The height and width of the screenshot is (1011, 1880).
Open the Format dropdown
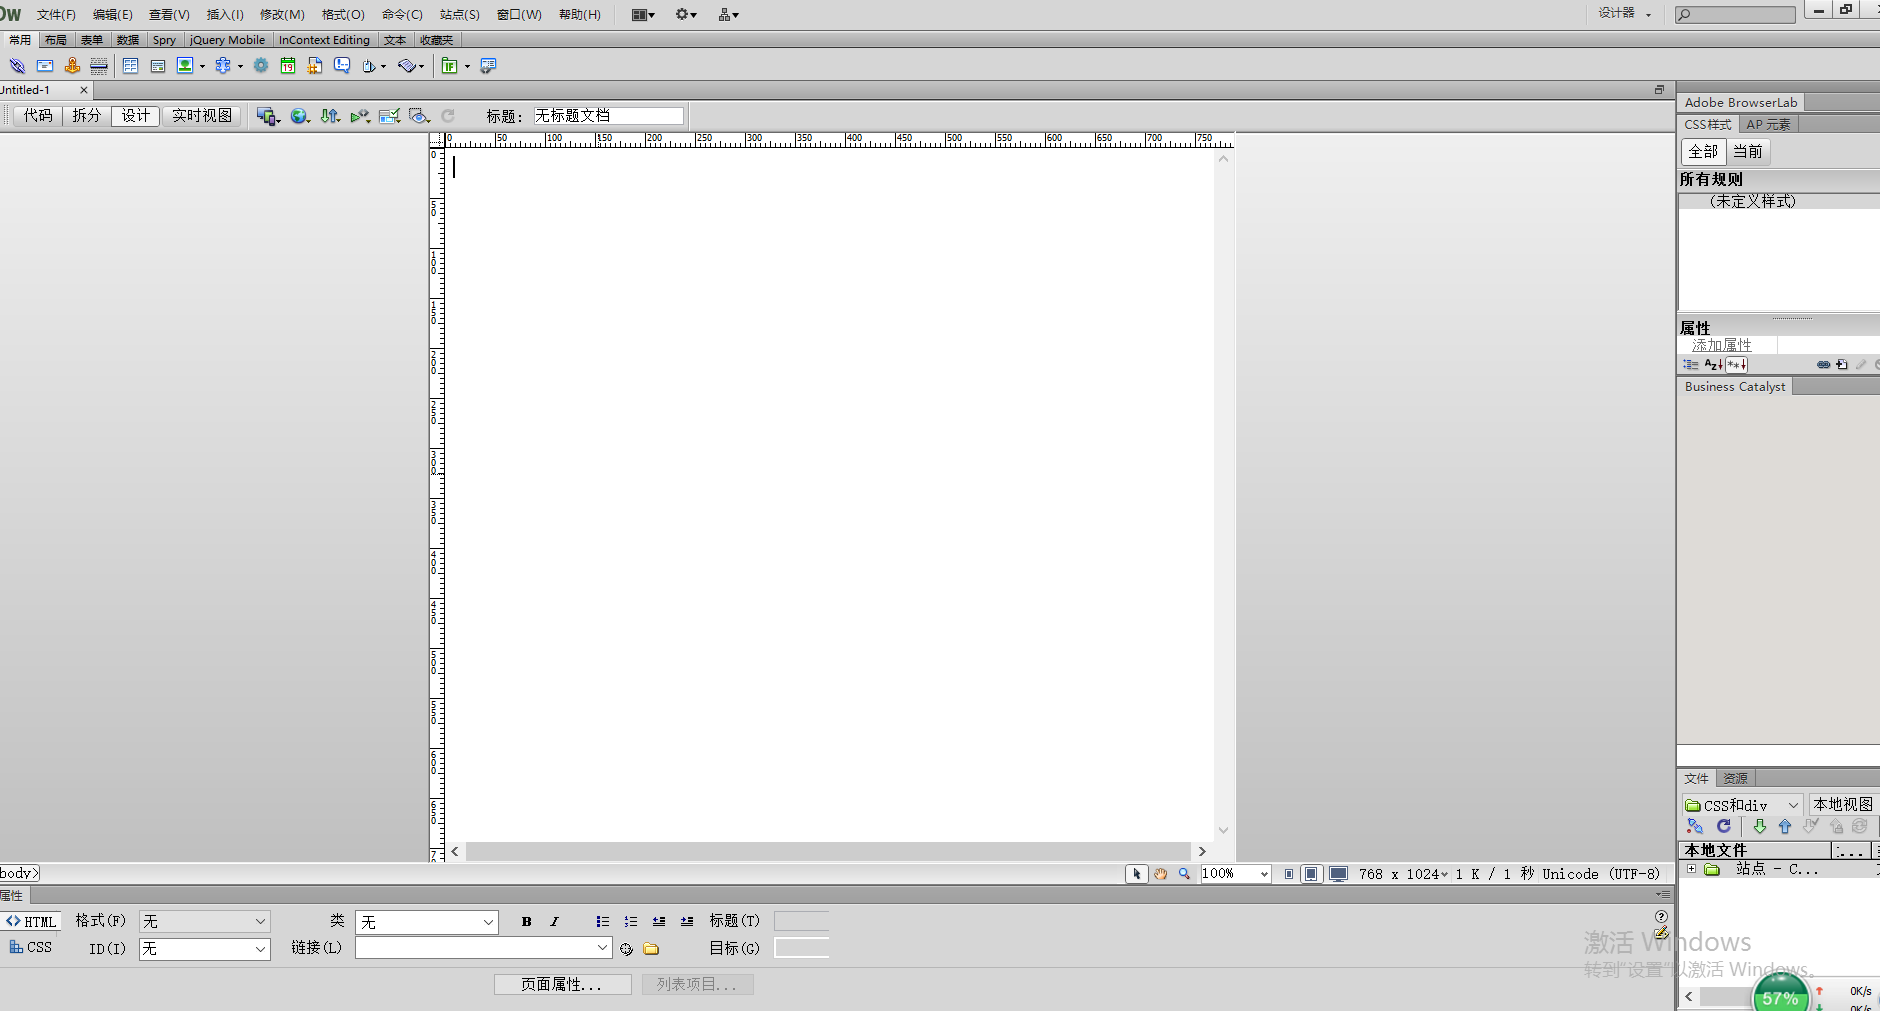204,922
